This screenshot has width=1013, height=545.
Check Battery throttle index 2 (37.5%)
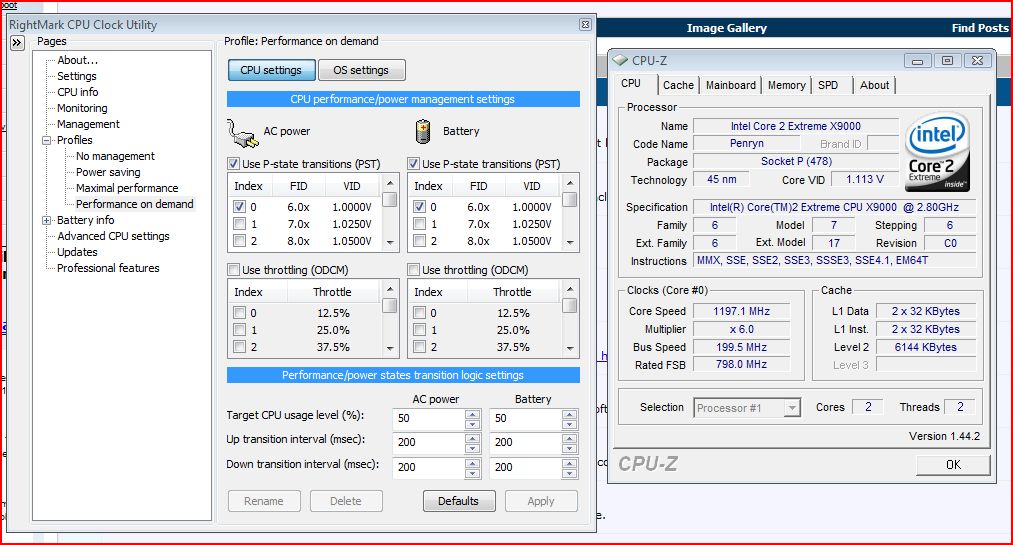[419, 347]
